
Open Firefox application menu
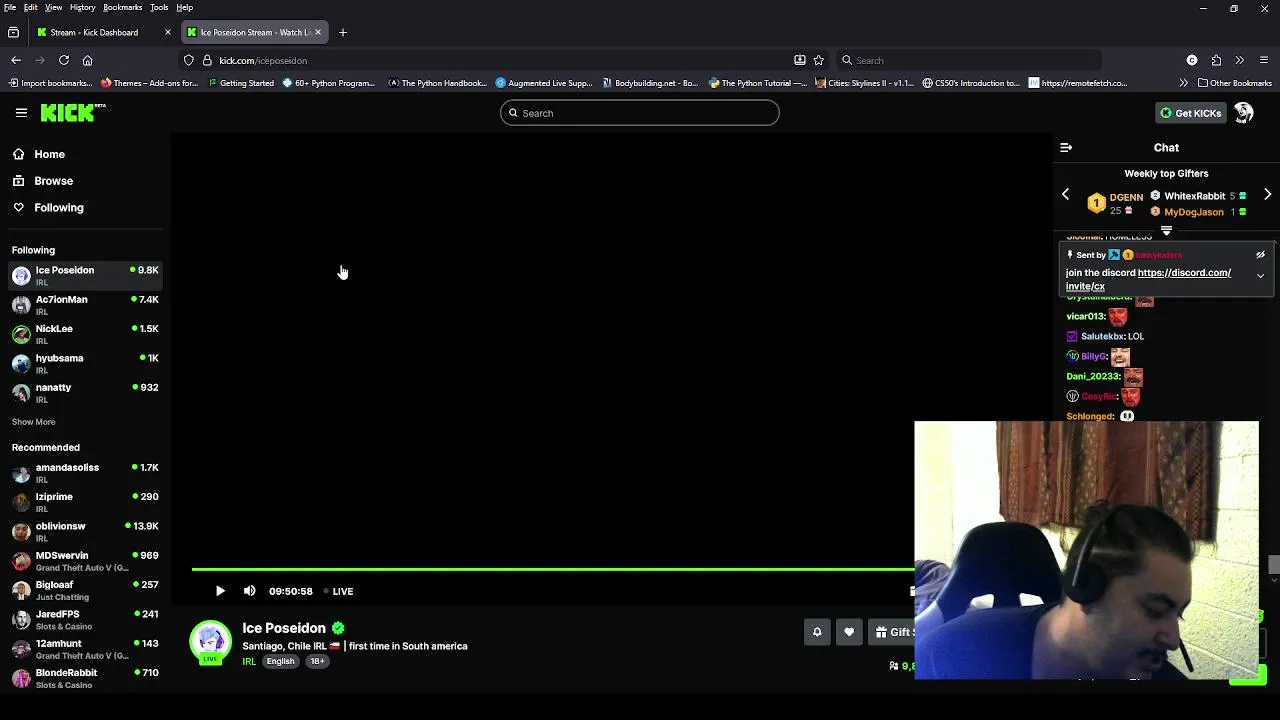pos(1264,60)
